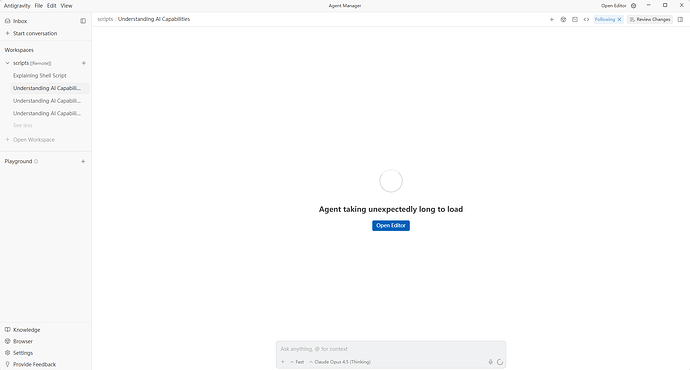Open a new workspace
Screen dimensions: 690x370
30,140
